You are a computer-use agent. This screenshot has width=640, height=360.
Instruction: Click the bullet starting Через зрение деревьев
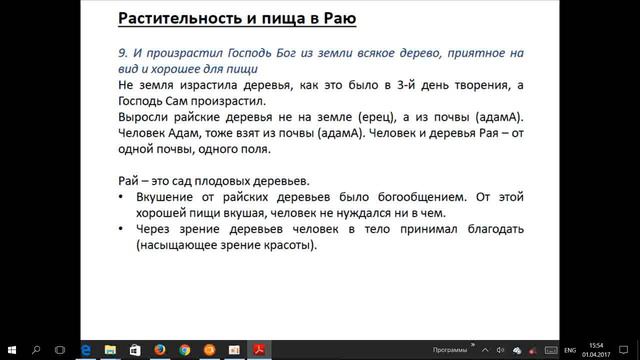coord(330,237)
